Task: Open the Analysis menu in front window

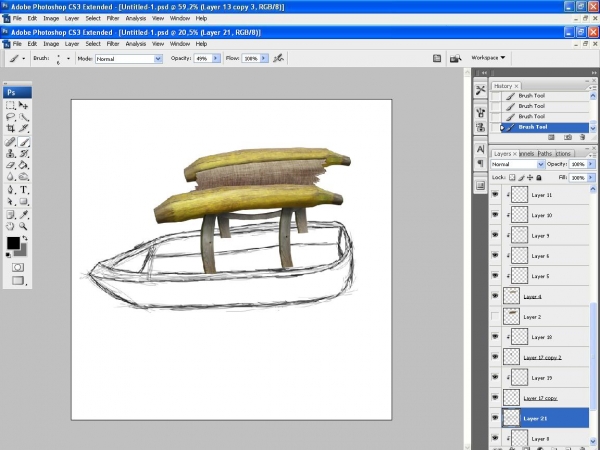Action: coord(136,44)
